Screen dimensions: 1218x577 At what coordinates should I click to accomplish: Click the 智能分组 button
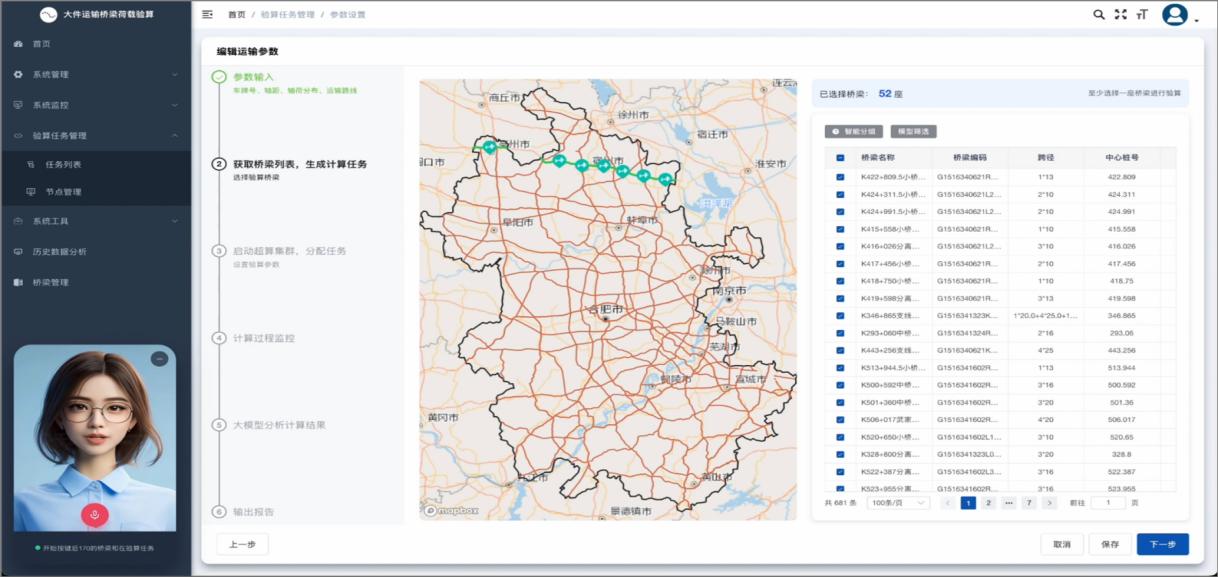pyautogui.click(x=854, y=131)
